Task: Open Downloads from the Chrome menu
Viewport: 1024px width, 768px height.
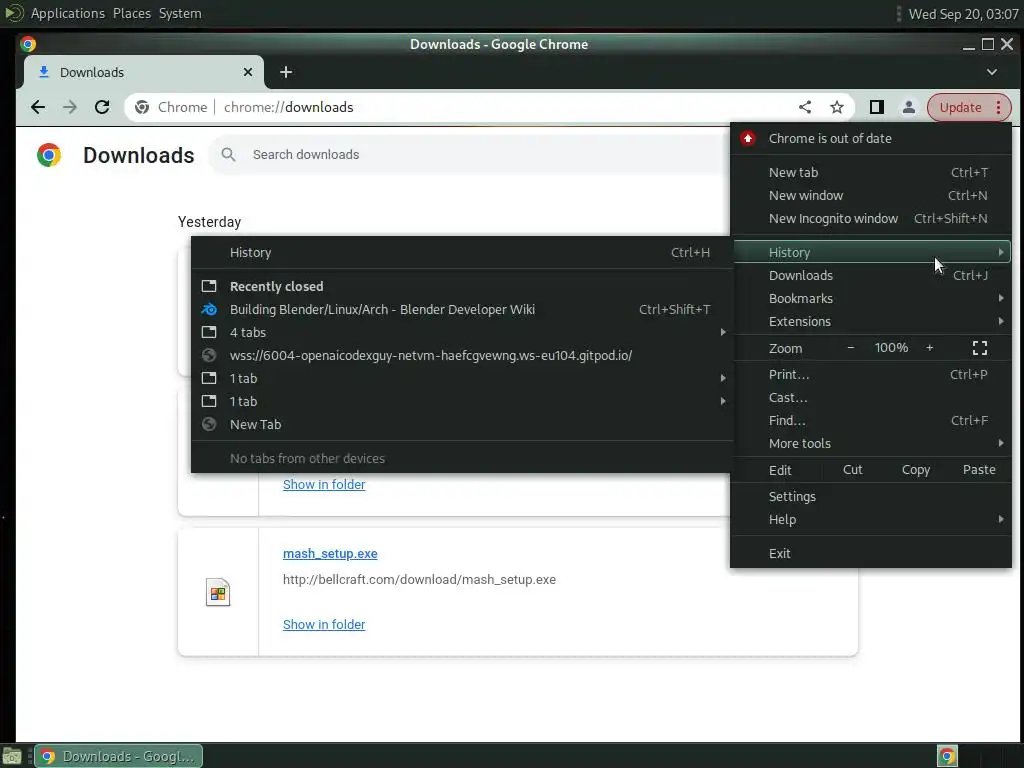Action: click(x=872, y=276)
